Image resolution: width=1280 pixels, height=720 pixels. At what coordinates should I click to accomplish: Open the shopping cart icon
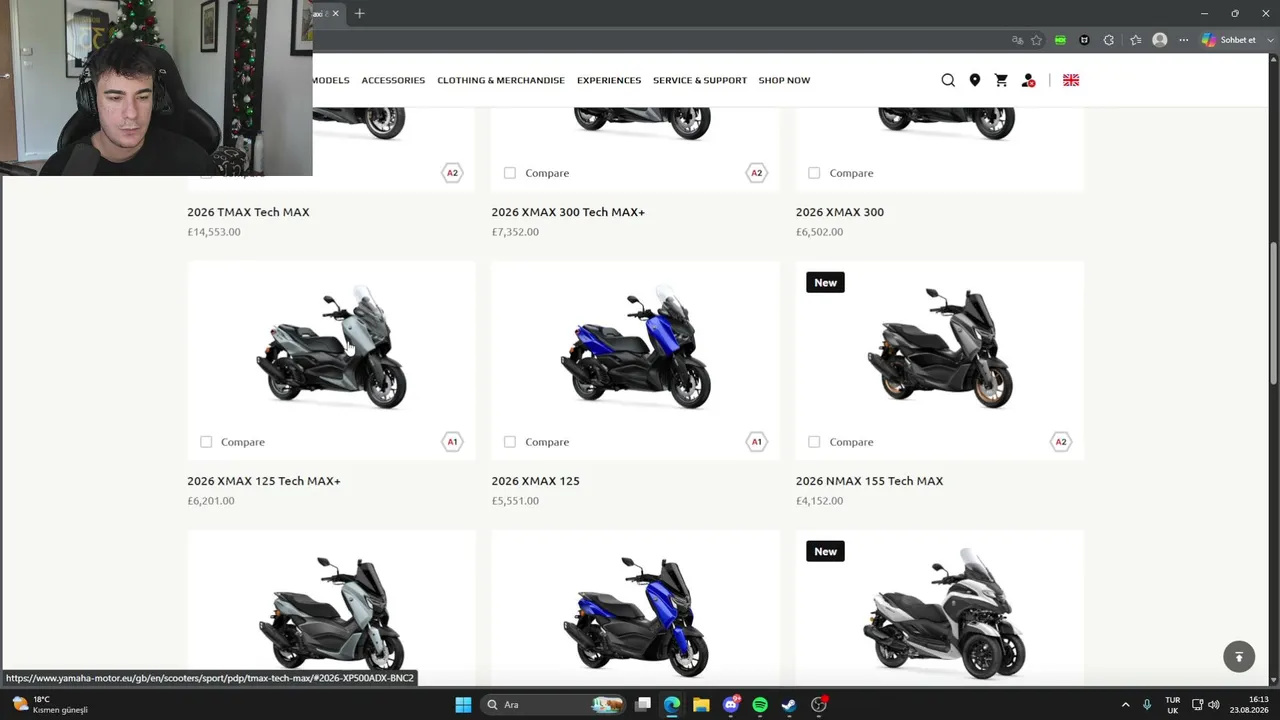pyautogui.click(x=1001, y=80)
